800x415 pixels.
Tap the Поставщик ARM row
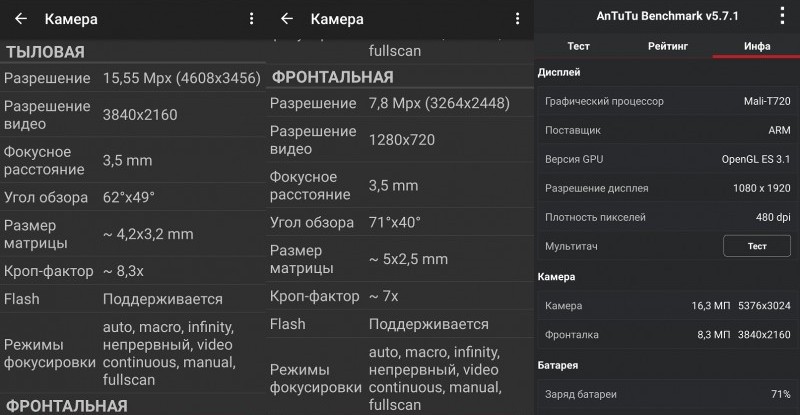(666, 130)
